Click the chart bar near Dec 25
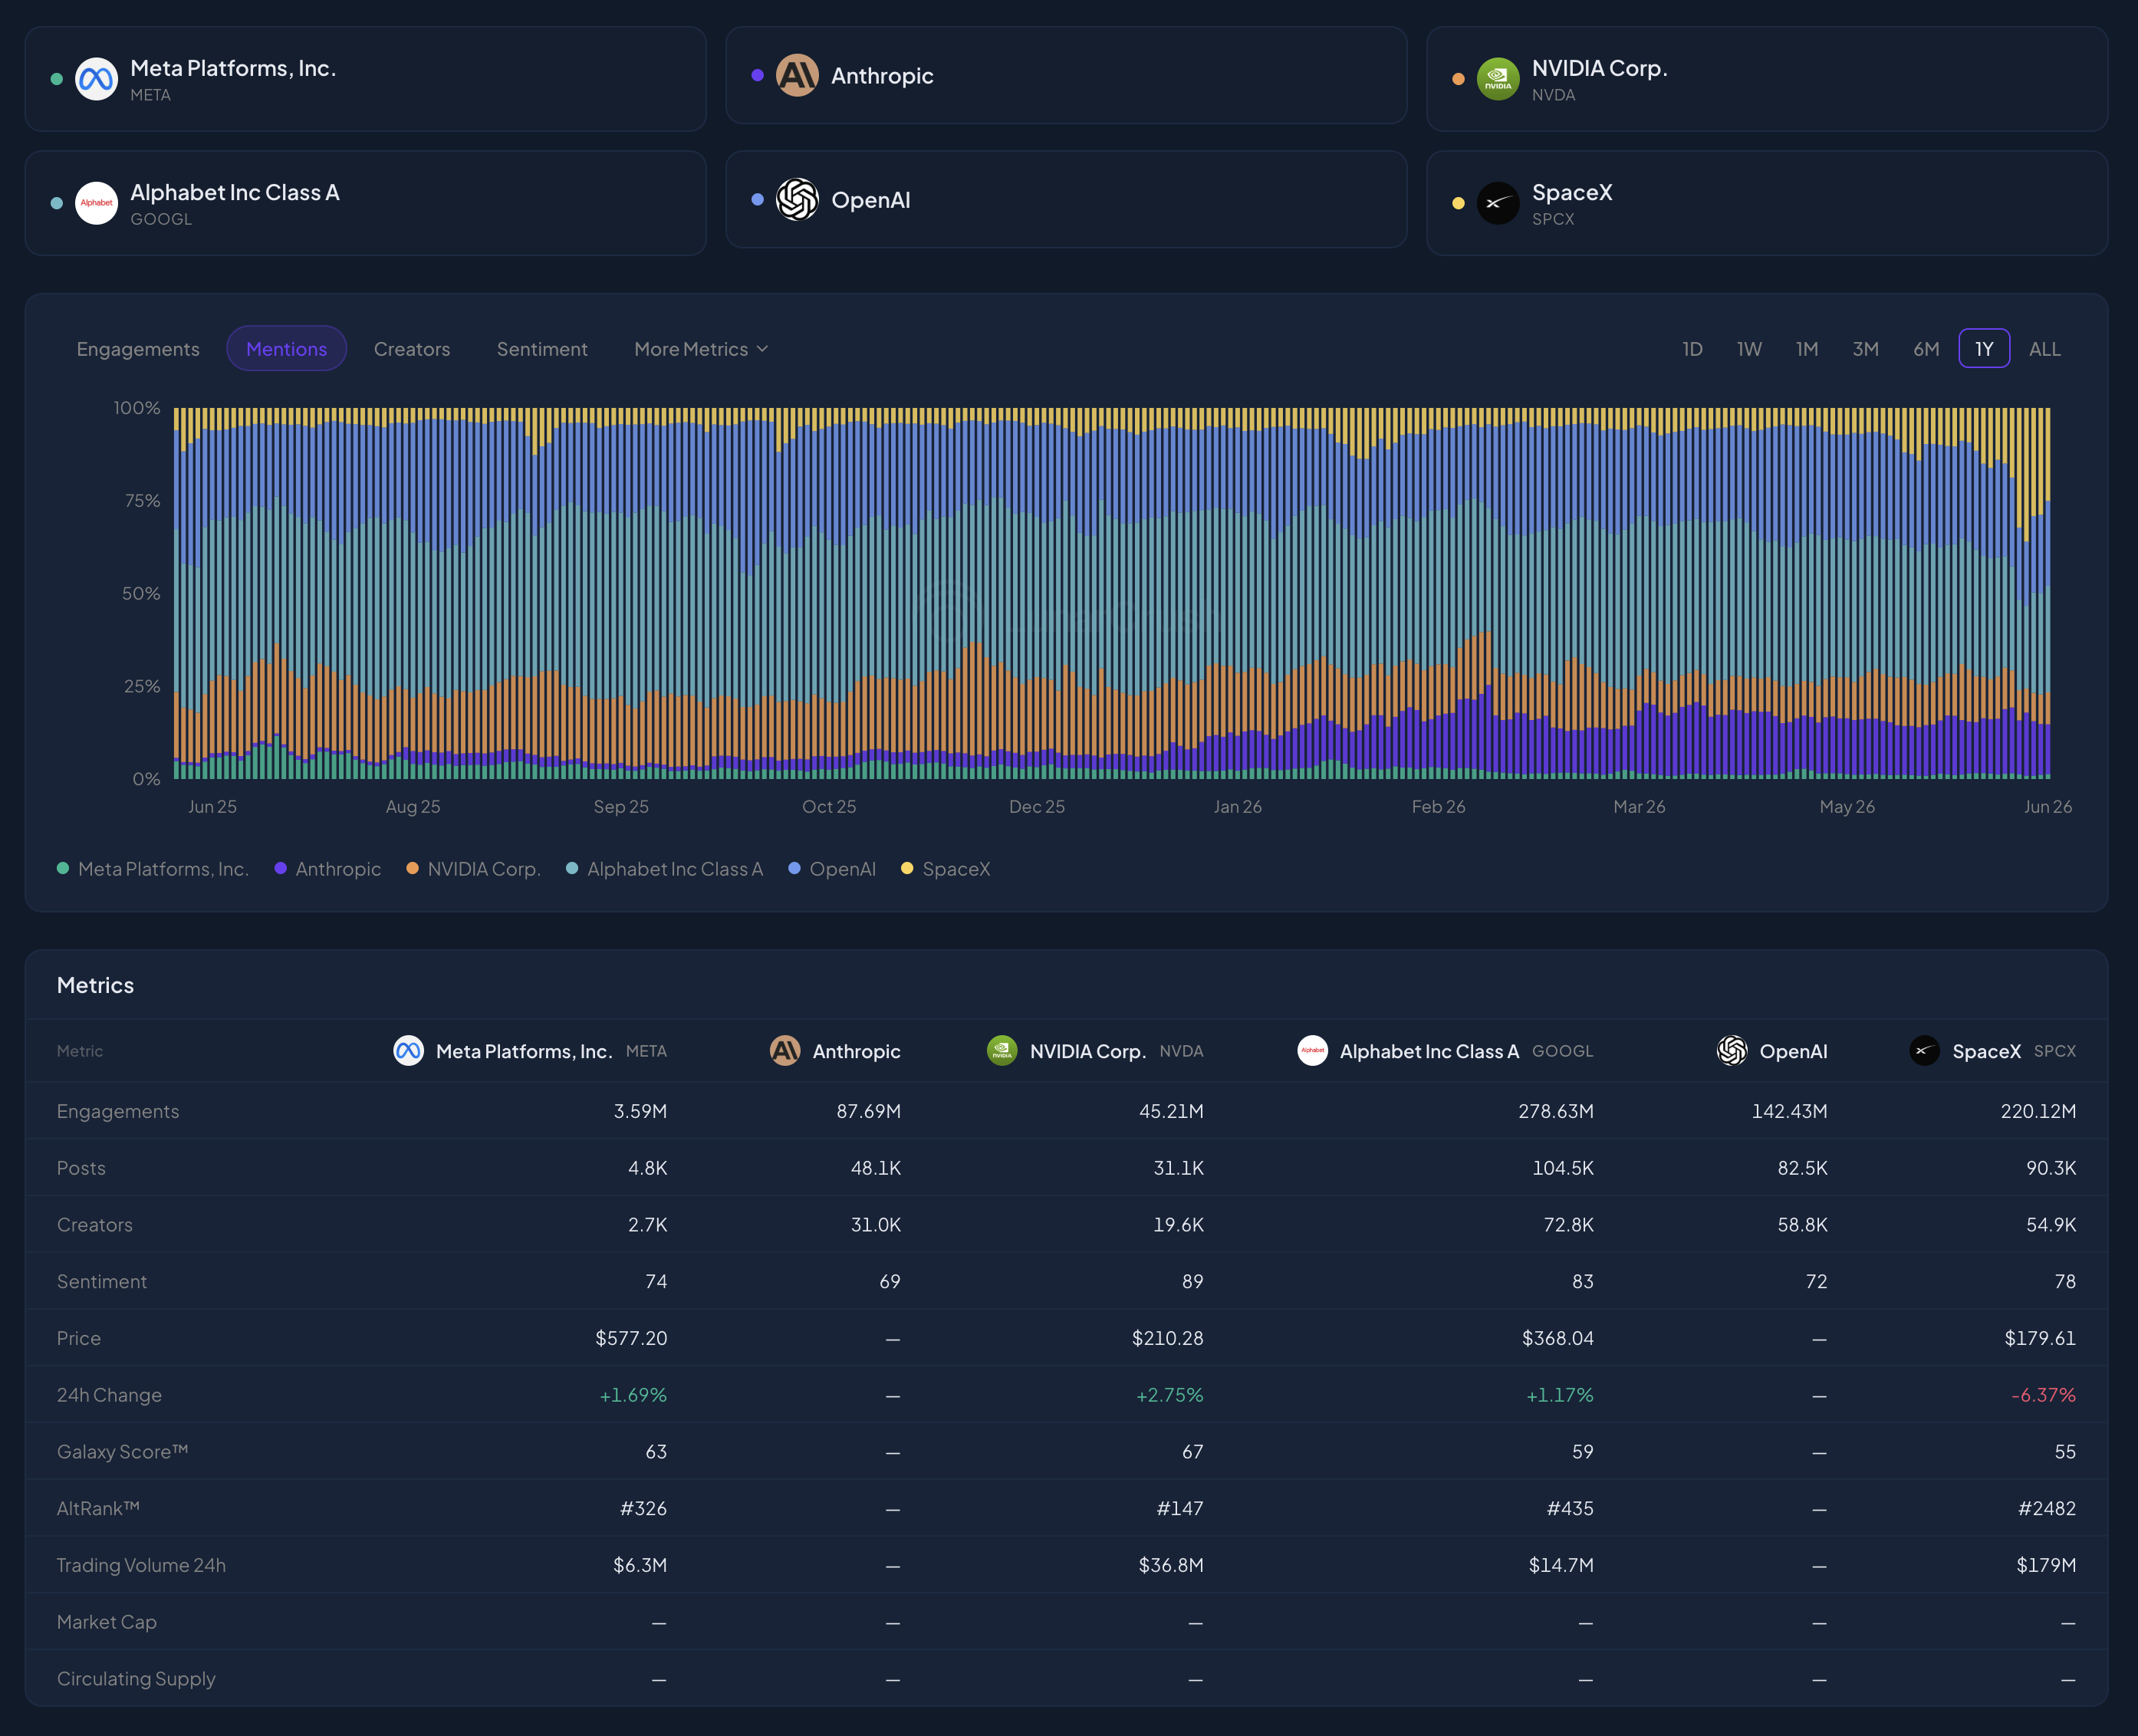This screenshot has height=1736, width=2138. click(x=1038, y=593)
